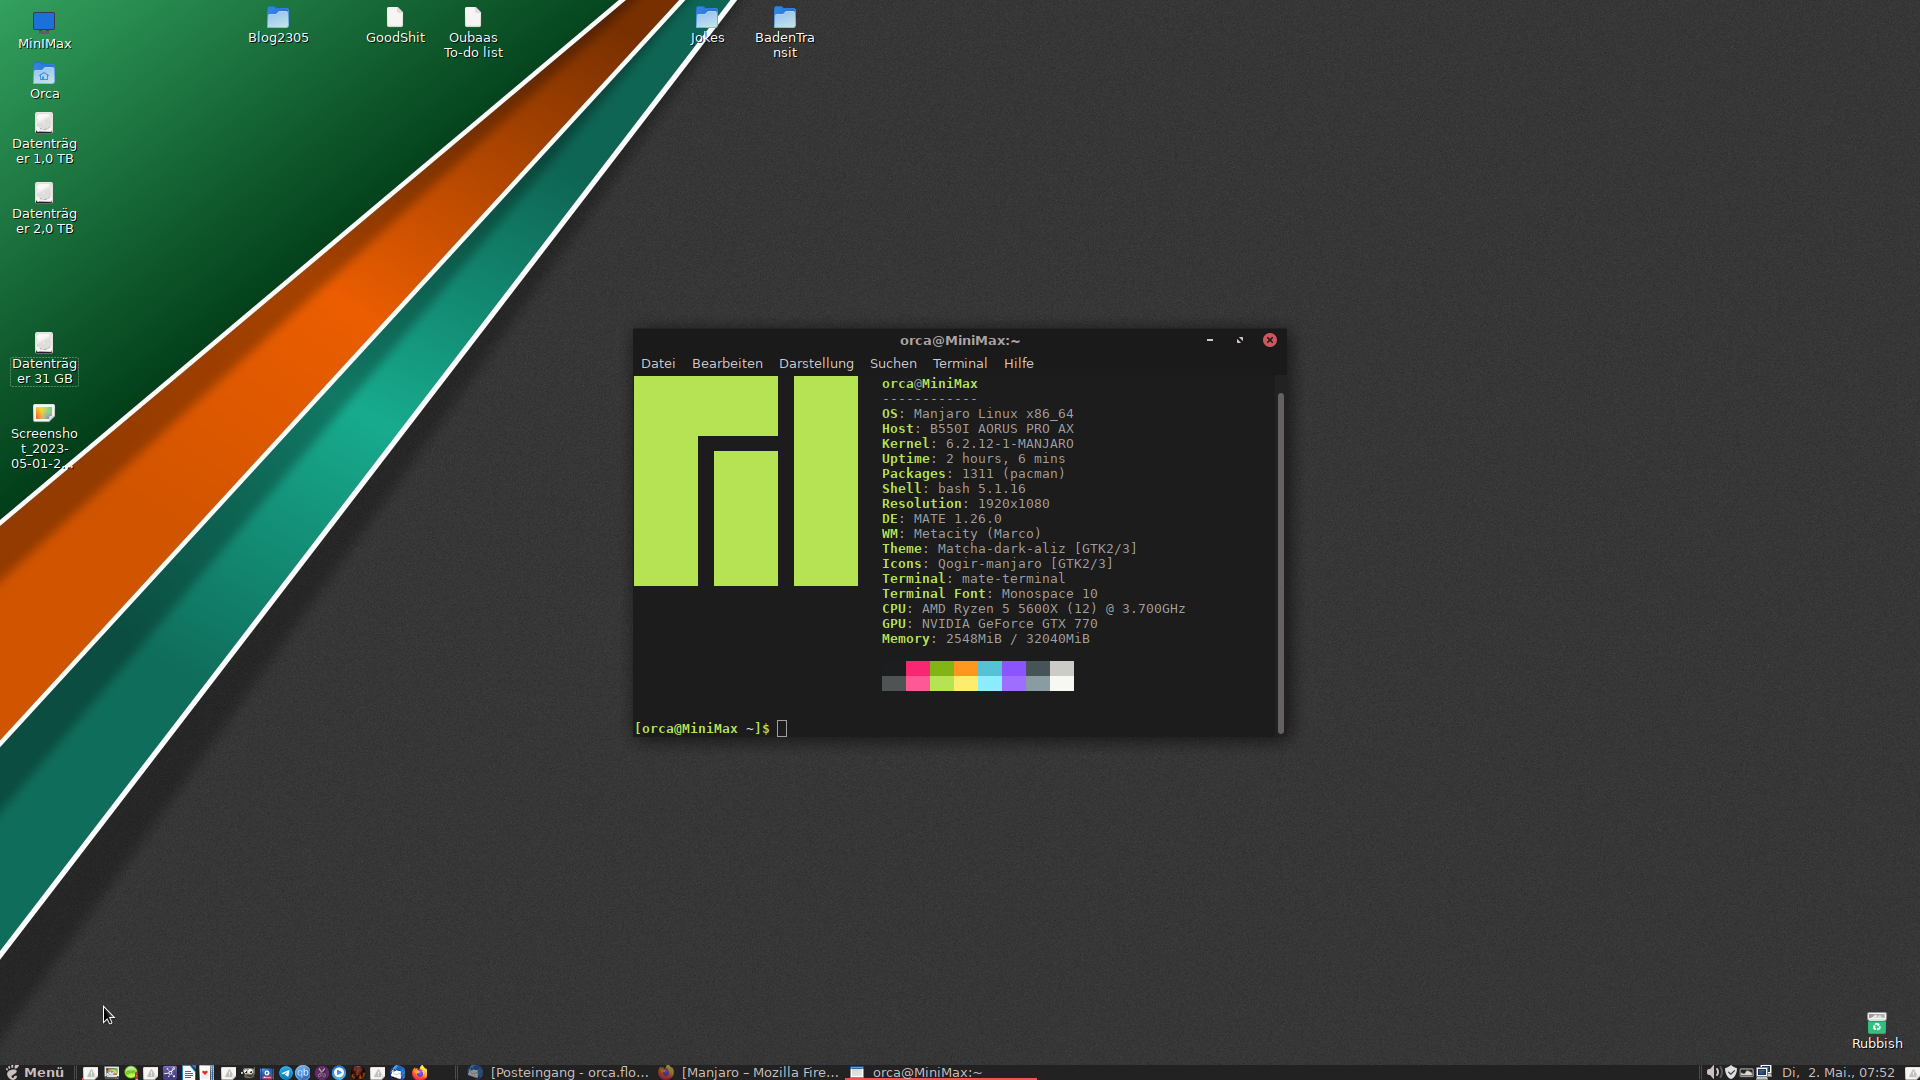
Task: Open the Terminal menu item
Action: coord(960,363)
